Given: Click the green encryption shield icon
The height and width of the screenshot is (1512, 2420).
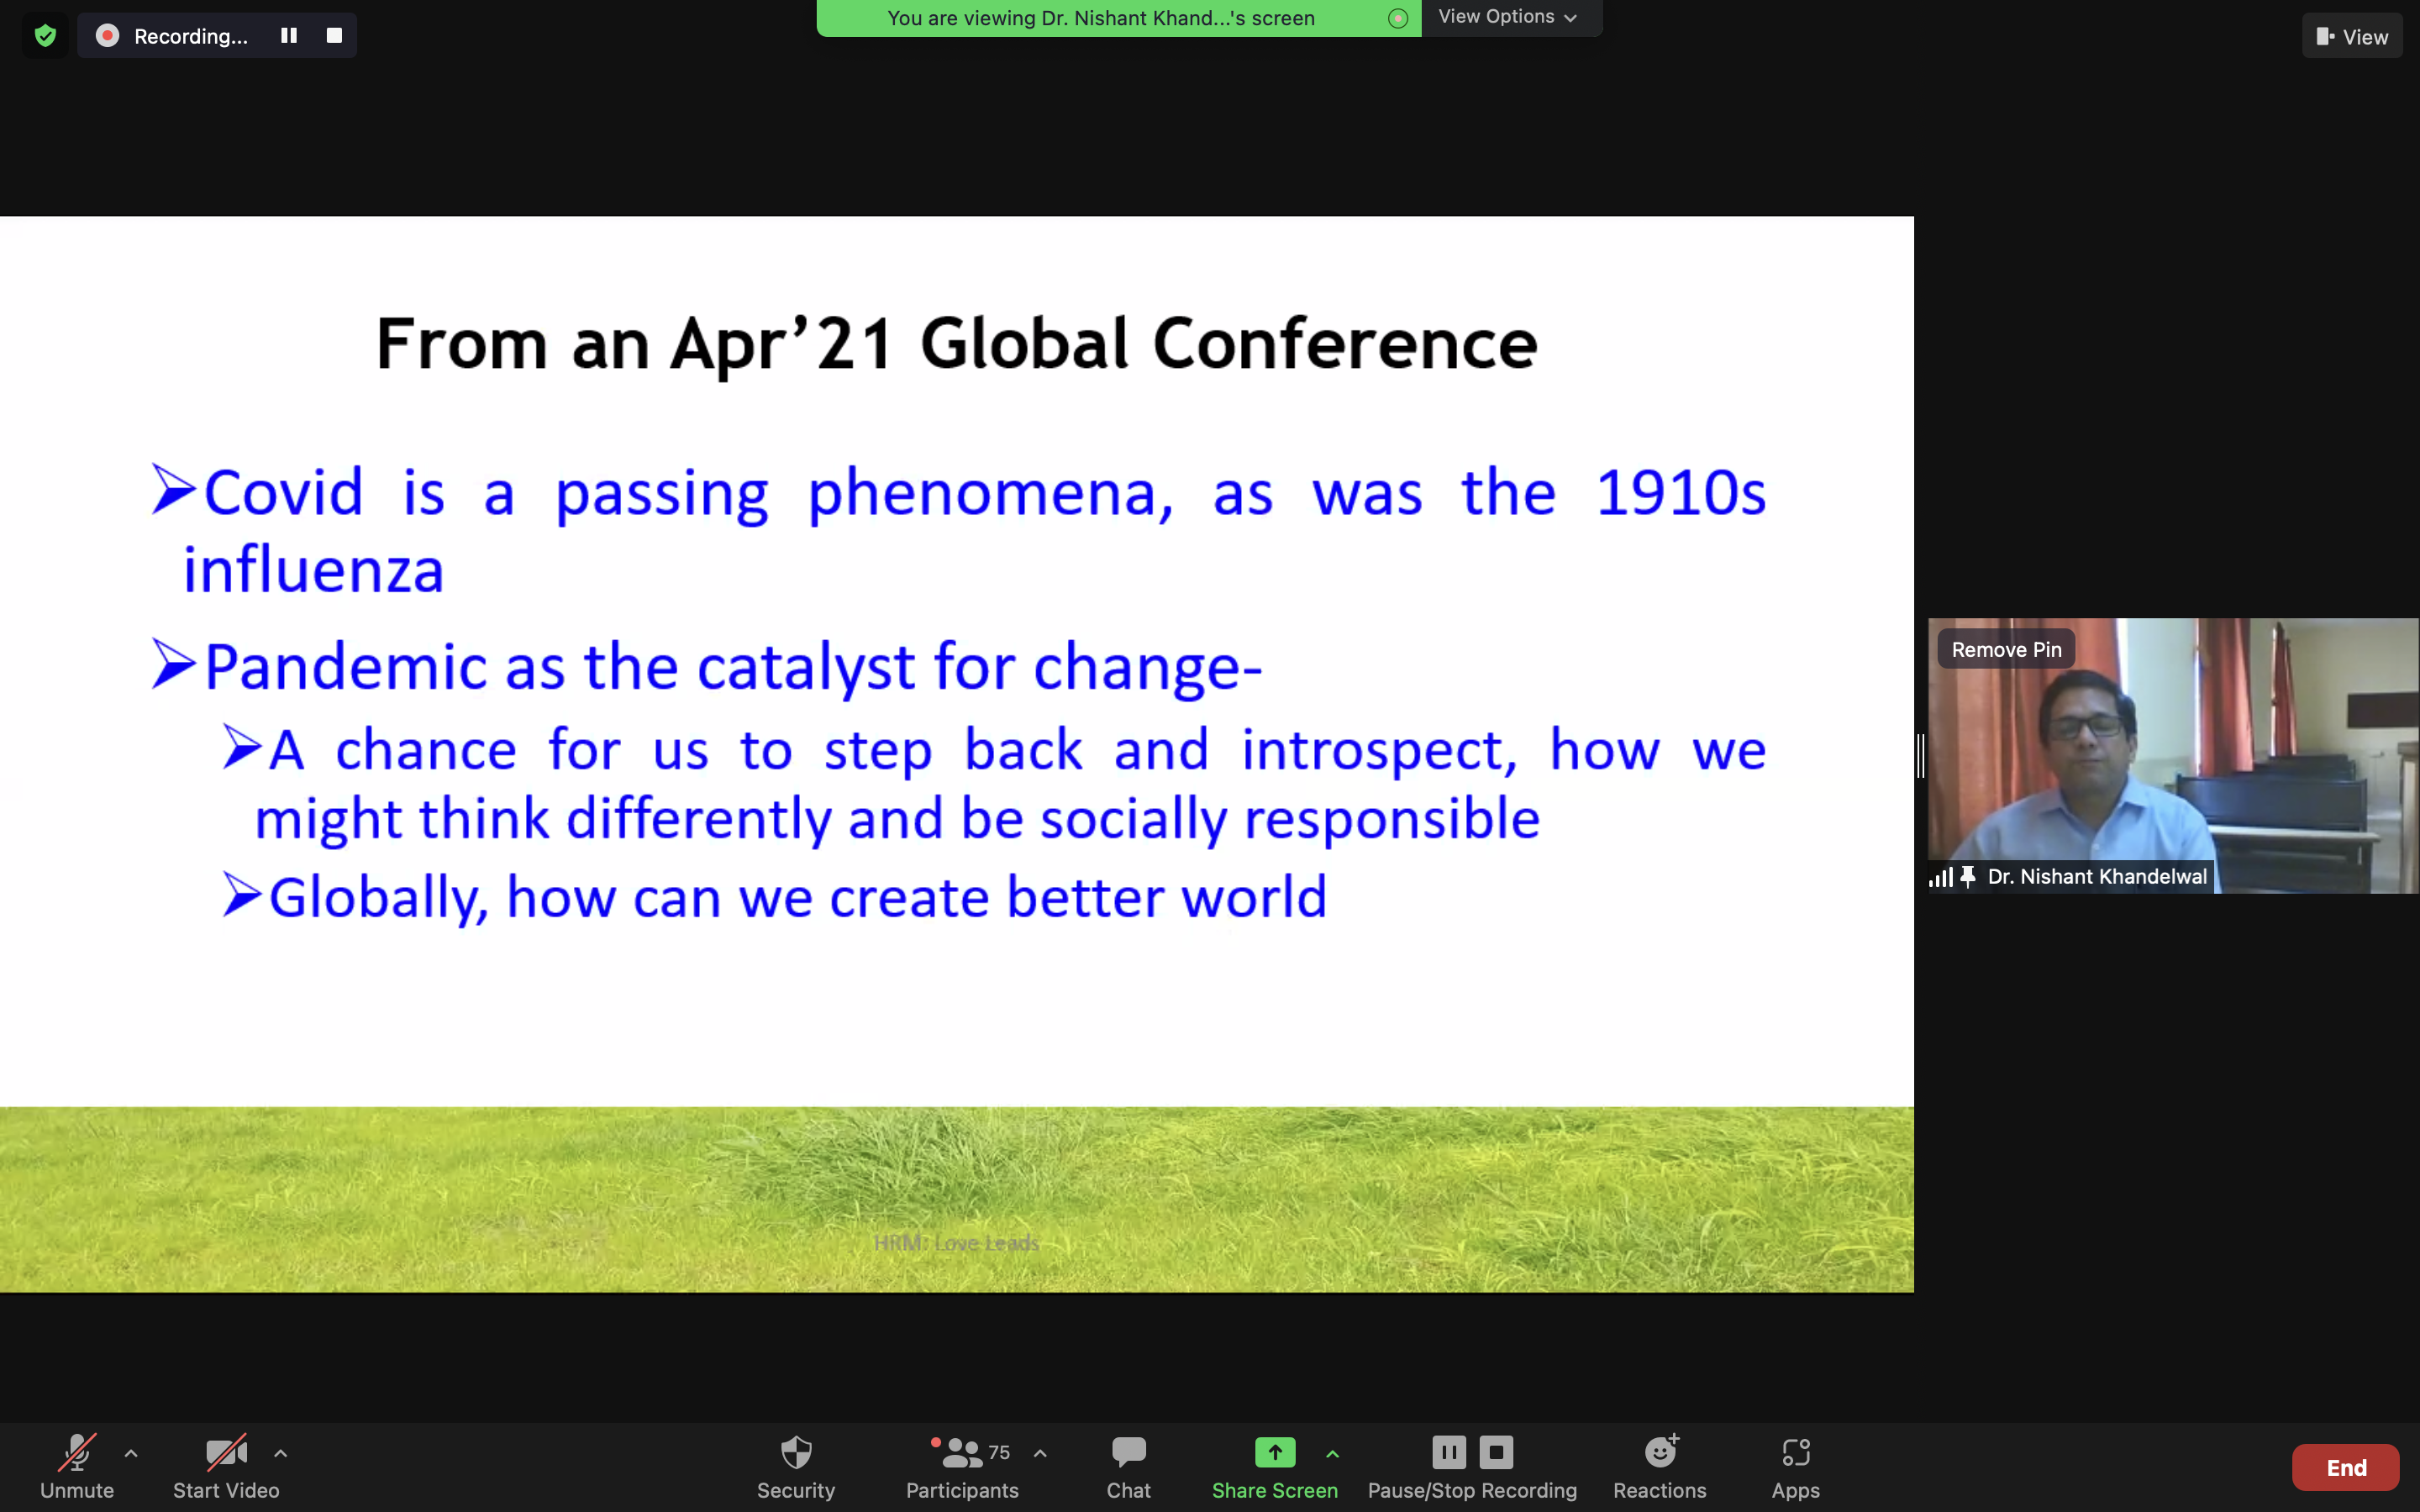Looking at the screenshot, I should (45, 36).
